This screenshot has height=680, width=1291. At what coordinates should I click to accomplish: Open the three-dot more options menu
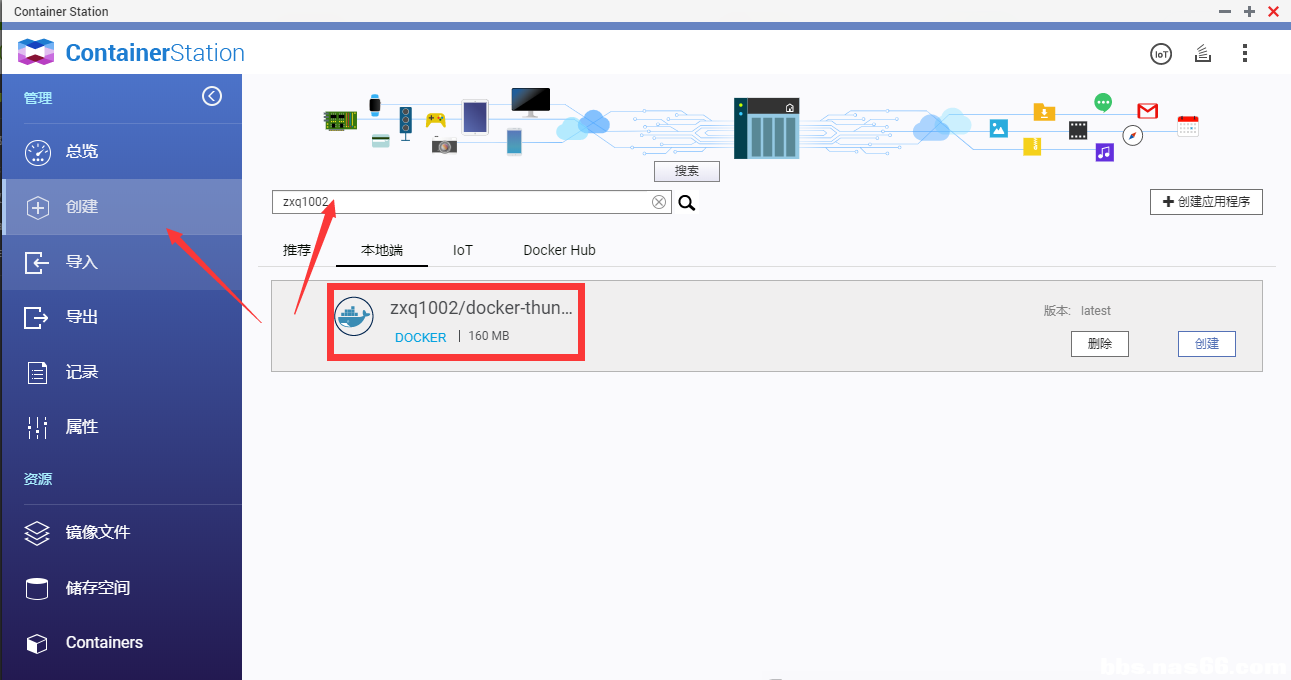point(1245,54)
